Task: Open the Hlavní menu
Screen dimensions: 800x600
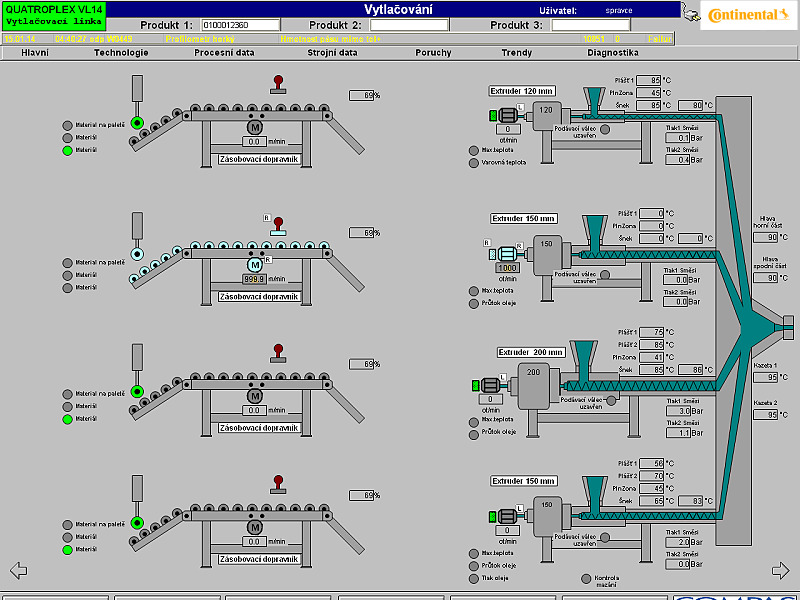Action: (35, 53)
